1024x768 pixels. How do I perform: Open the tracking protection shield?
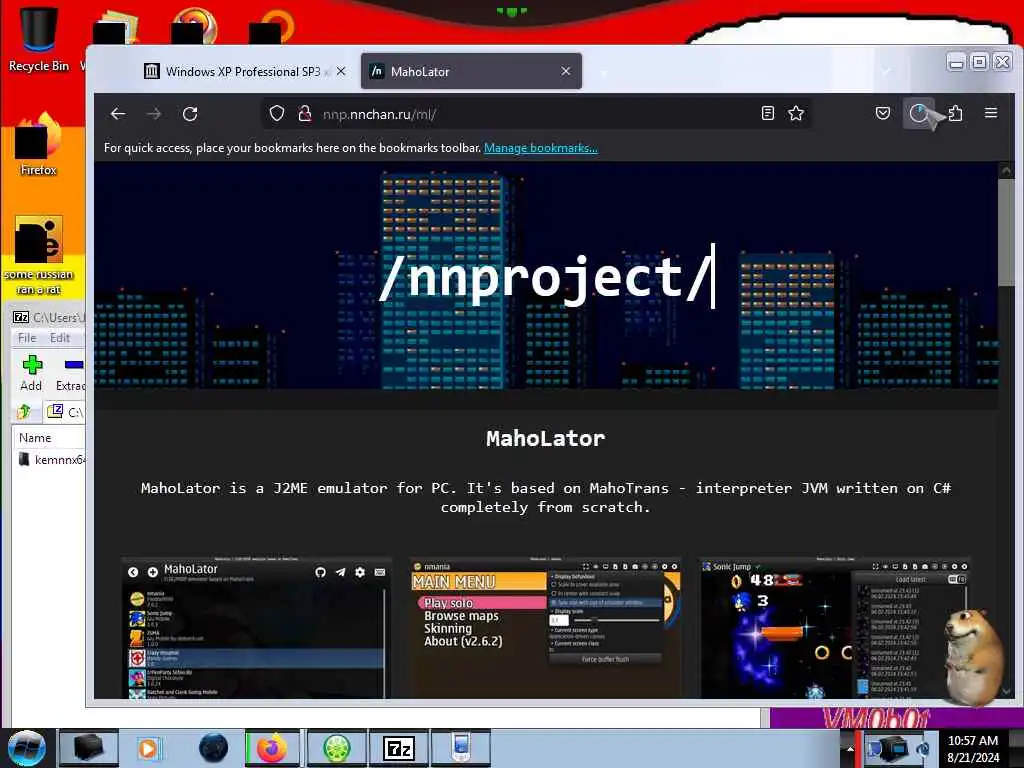coord(277,114)
